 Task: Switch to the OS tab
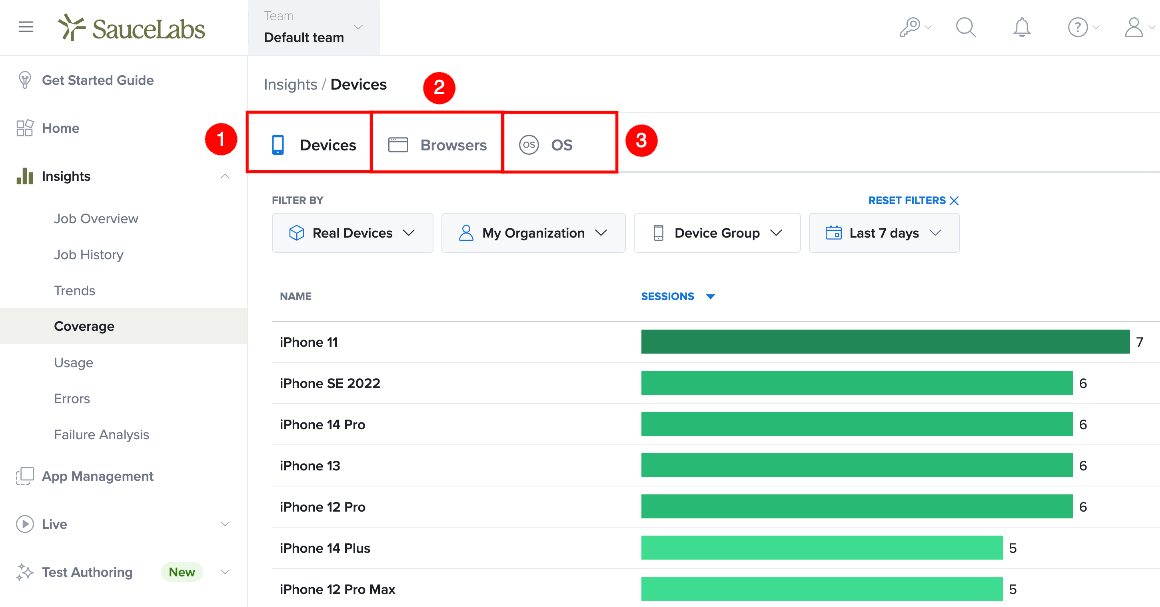[560, 142]
